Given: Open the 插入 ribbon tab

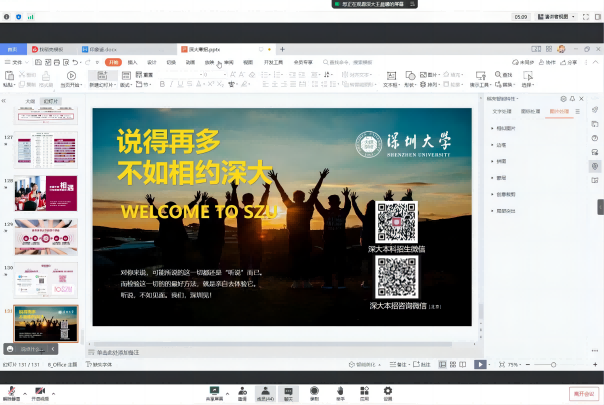Looking at the screenshot, I should [132, 62].
